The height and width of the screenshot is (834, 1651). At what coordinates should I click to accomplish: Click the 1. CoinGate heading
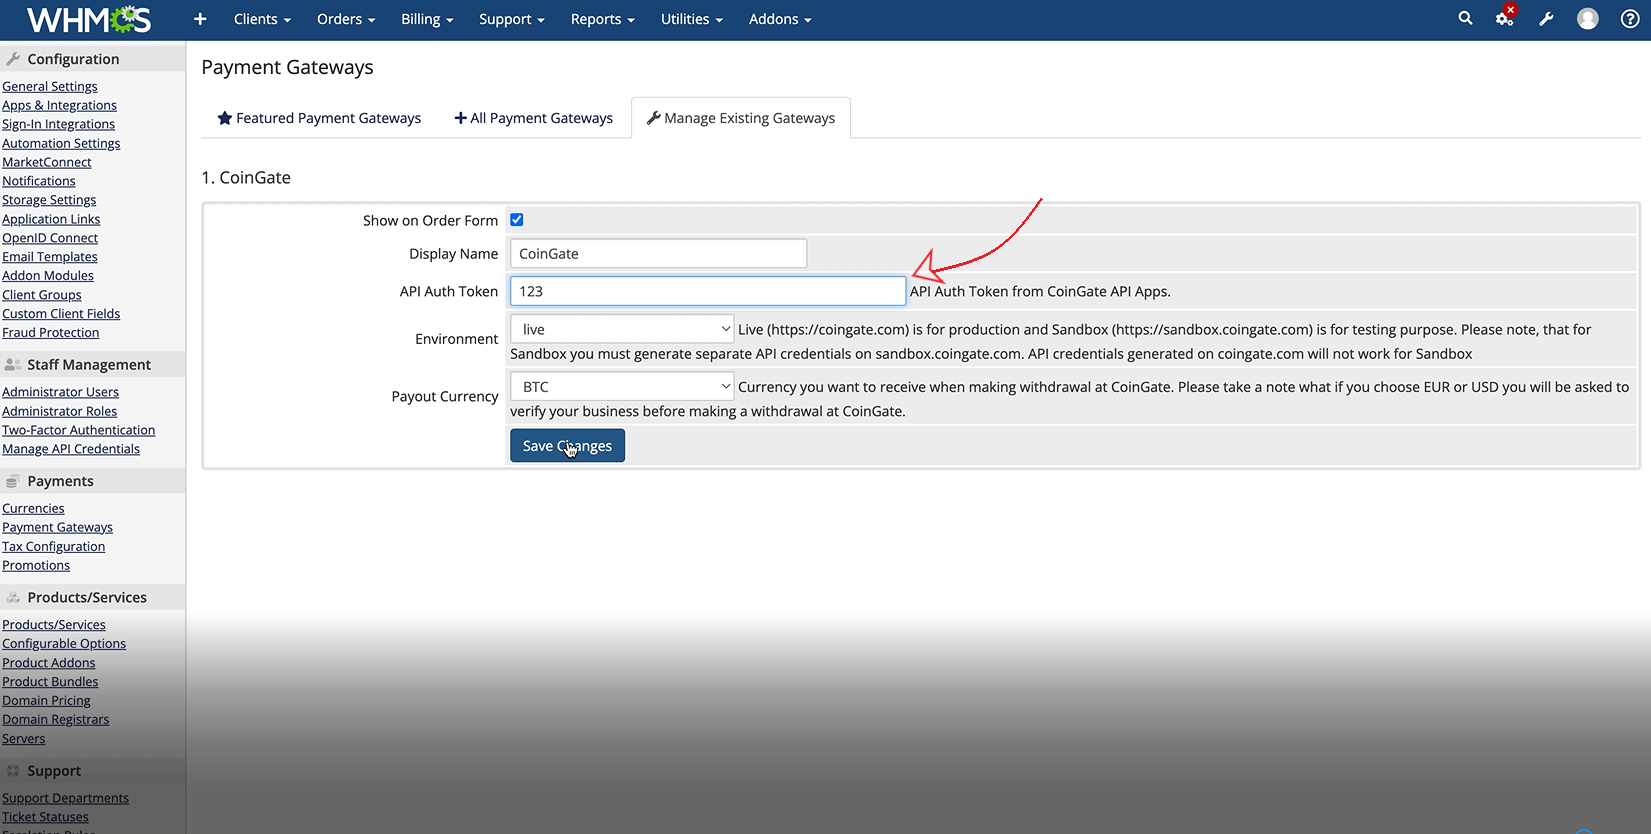[246, 177]
